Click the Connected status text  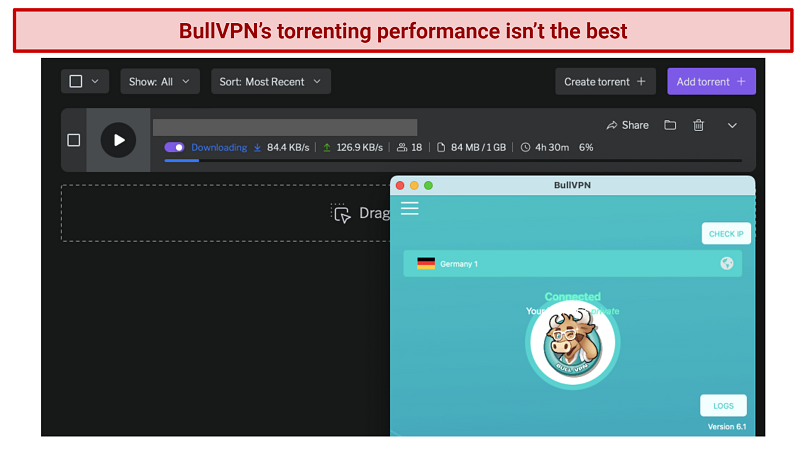point(573,296)
